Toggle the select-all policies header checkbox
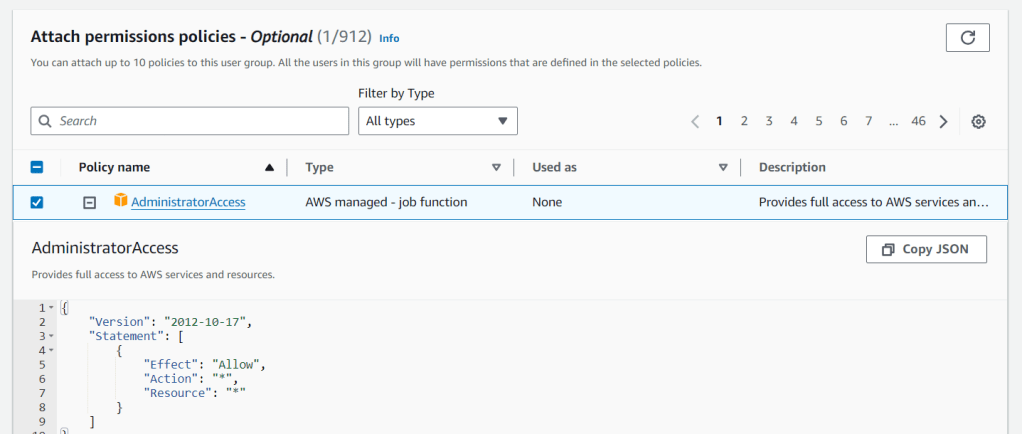Screen dimensions: 1022x434 pyautogui.click(x=37, y=167)
